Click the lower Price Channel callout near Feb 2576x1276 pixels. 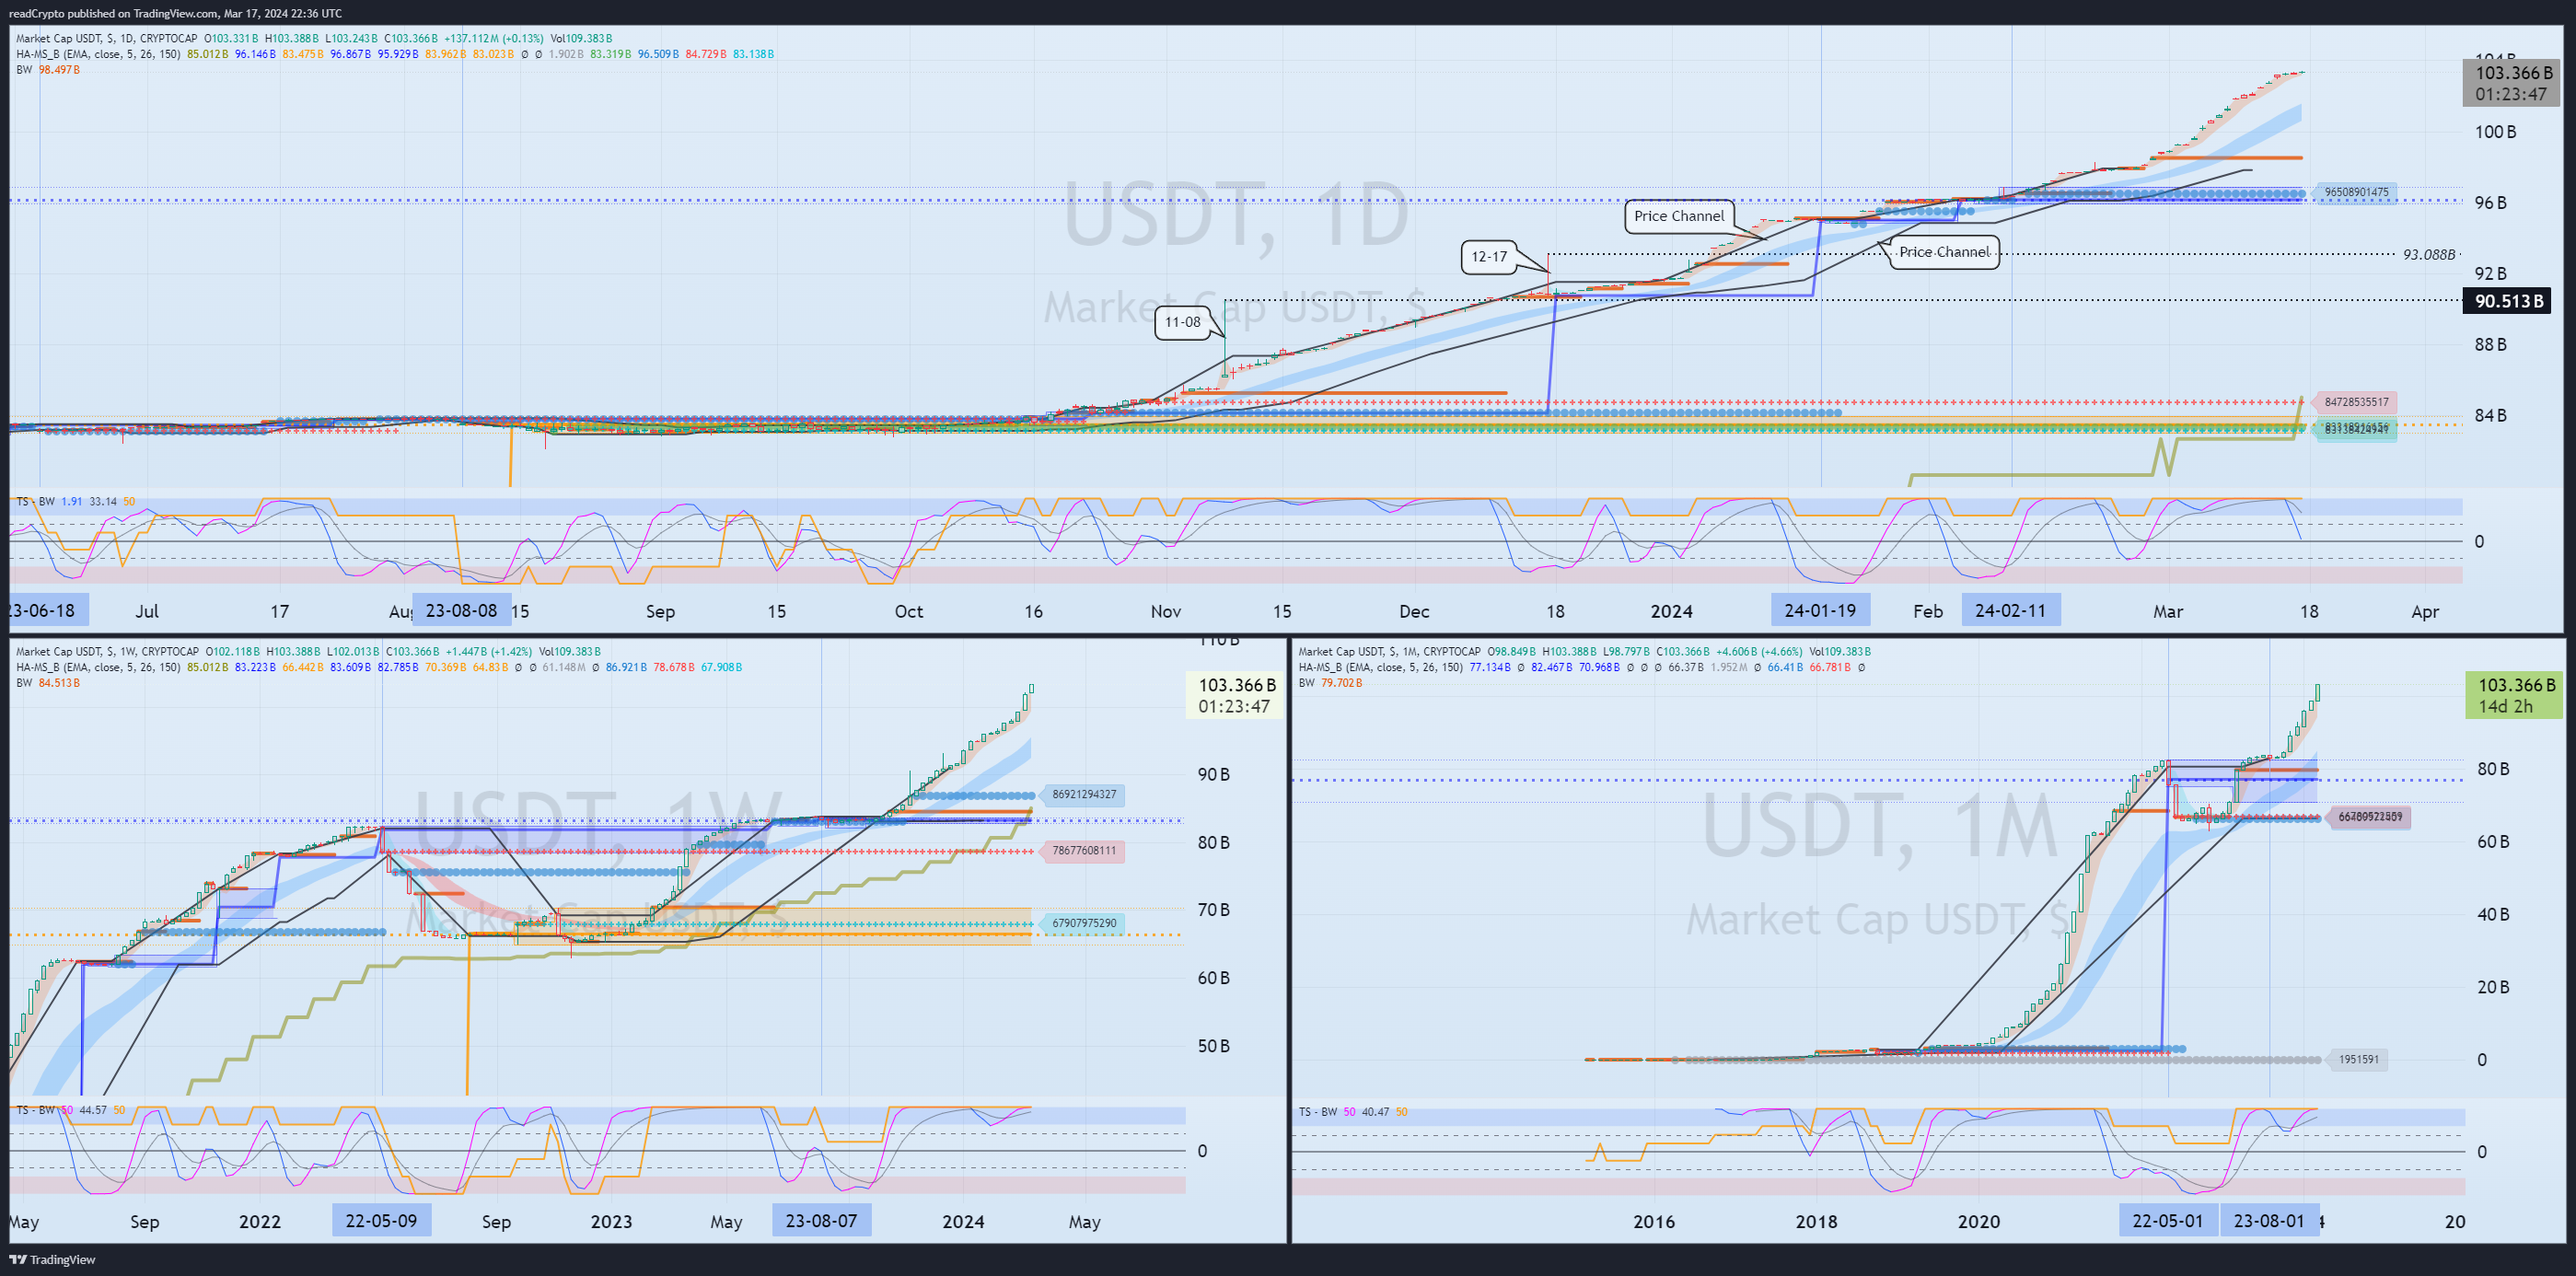coord(1944,252)
